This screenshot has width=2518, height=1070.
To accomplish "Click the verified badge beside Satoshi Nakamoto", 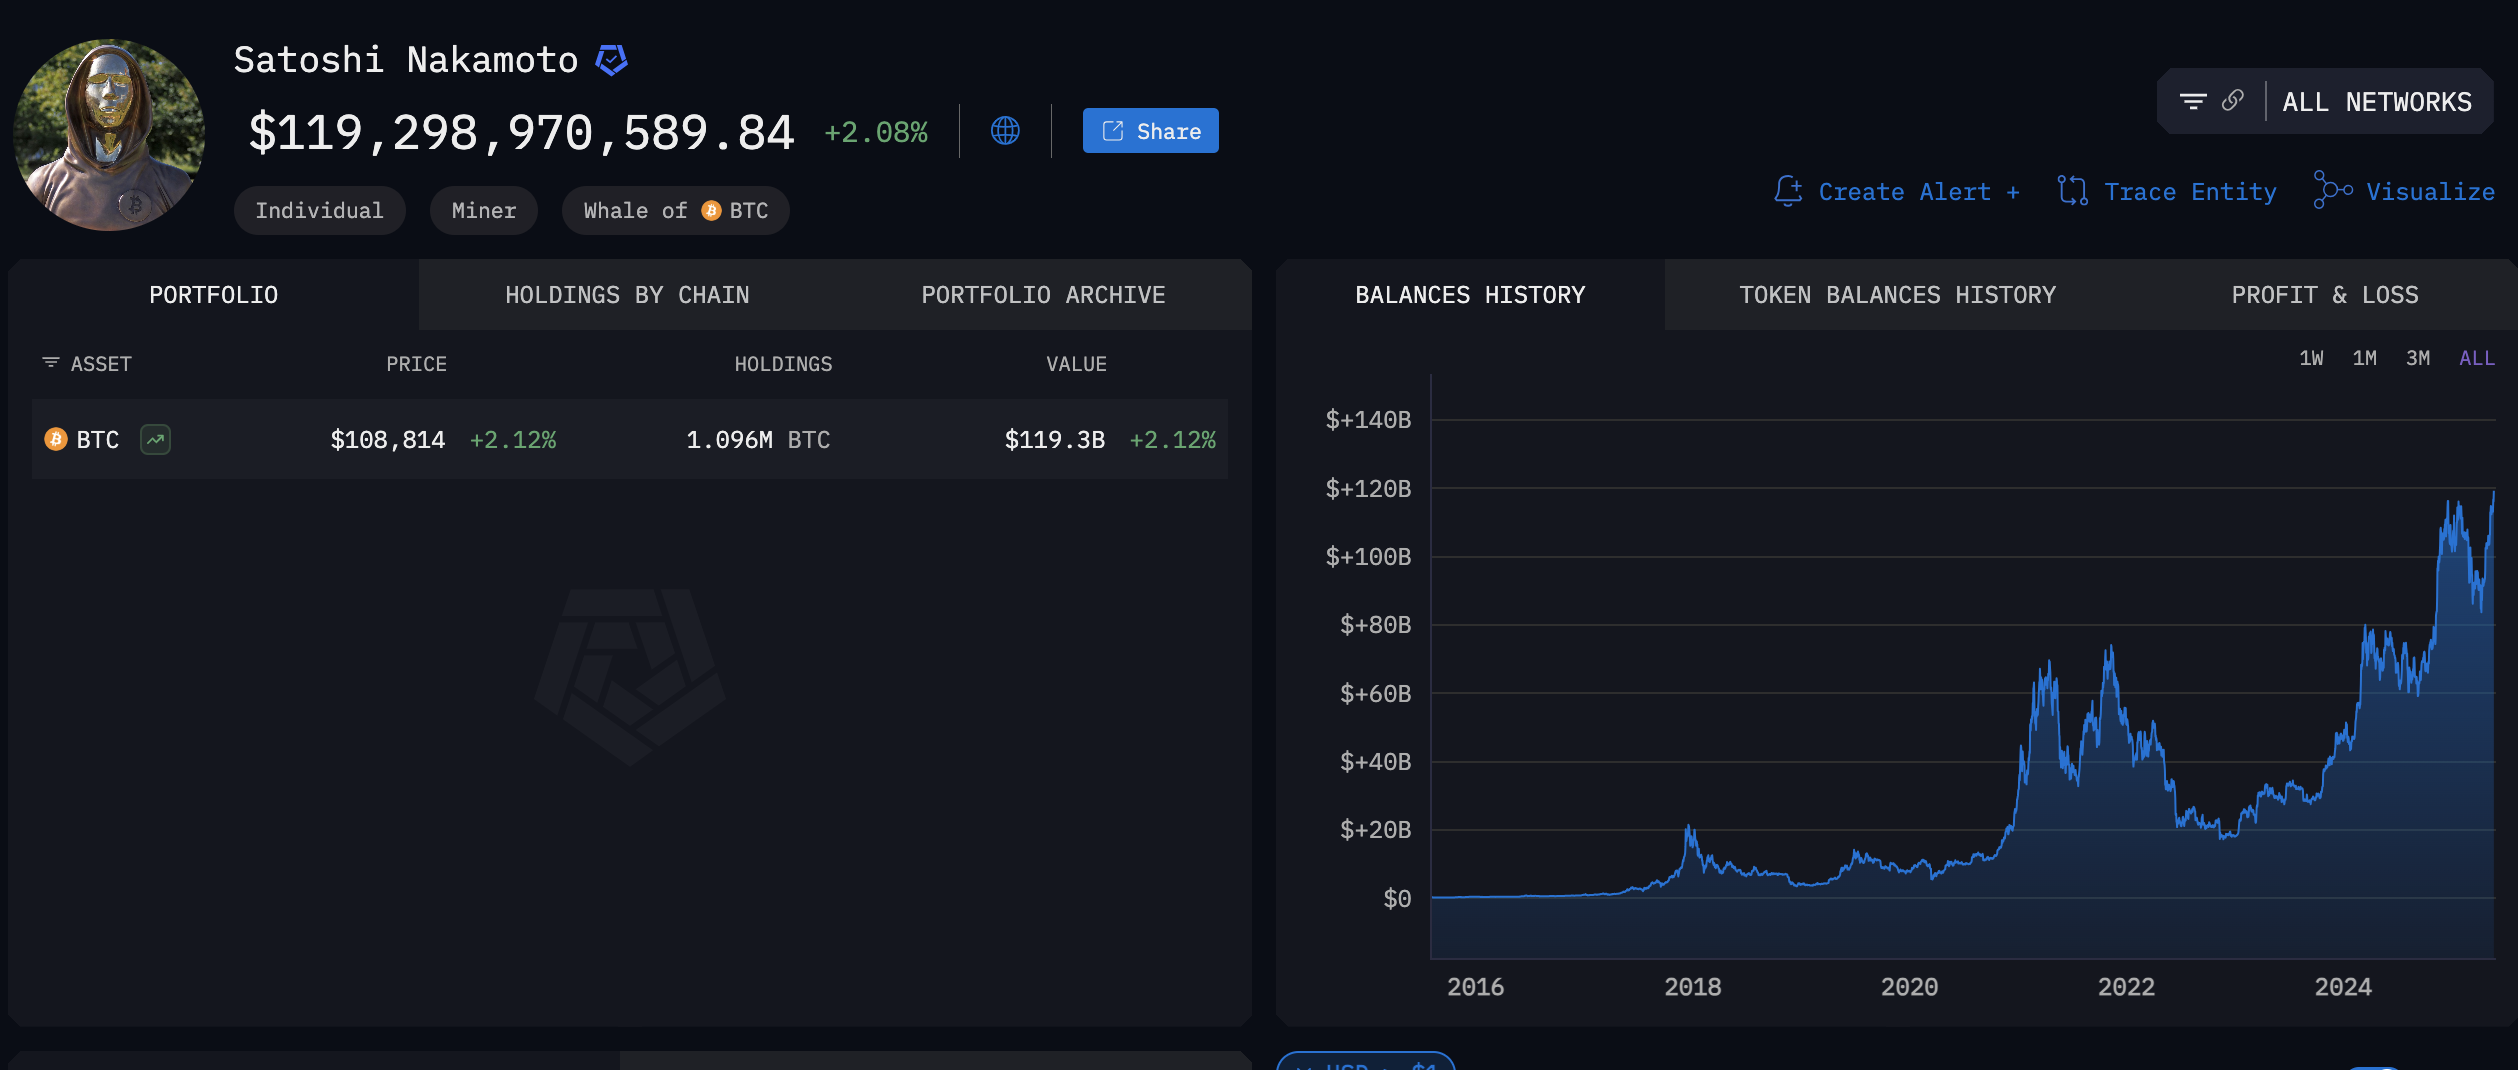I will 611,60.
